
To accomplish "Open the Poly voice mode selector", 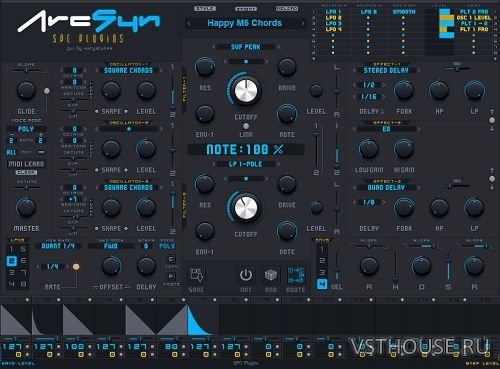I will [26, 129].
